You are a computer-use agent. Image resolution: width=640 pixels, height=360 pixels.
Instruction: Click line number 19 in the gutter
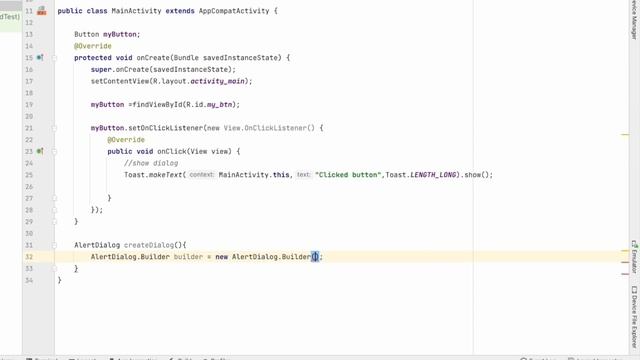tap(29, 105)
